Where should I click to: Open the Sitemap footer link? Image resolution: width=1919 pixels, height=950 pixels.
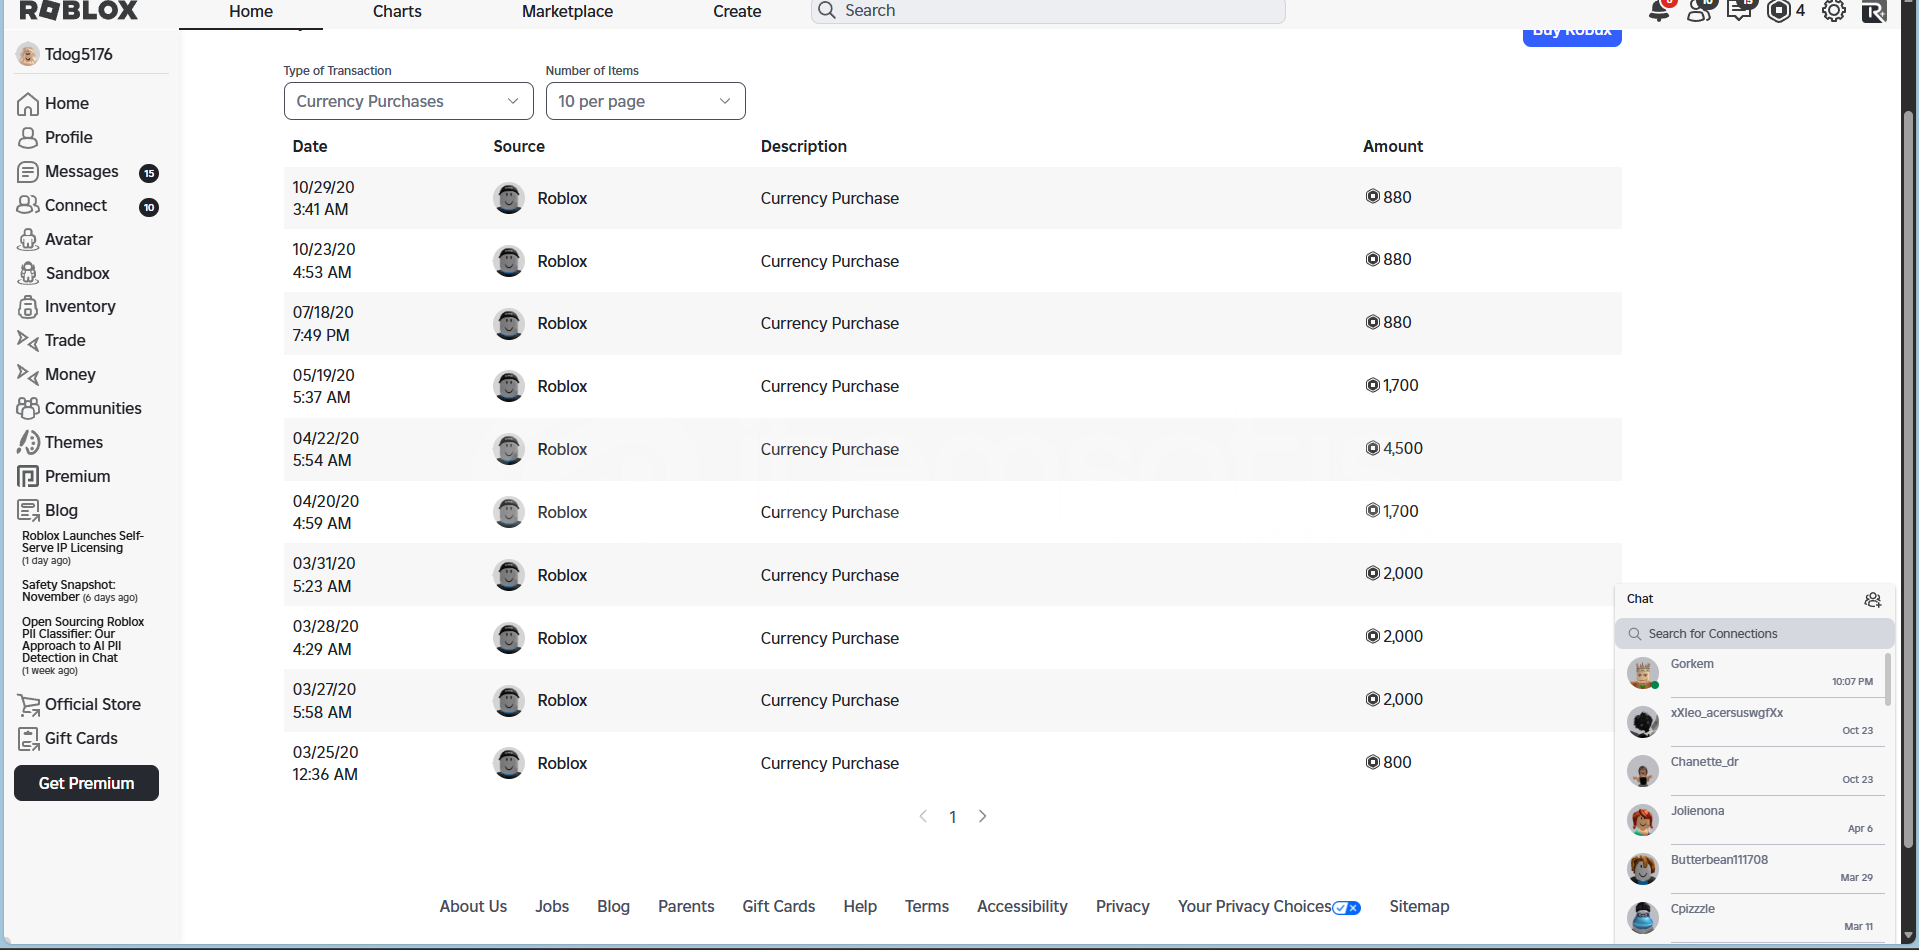pos(1419,906)
